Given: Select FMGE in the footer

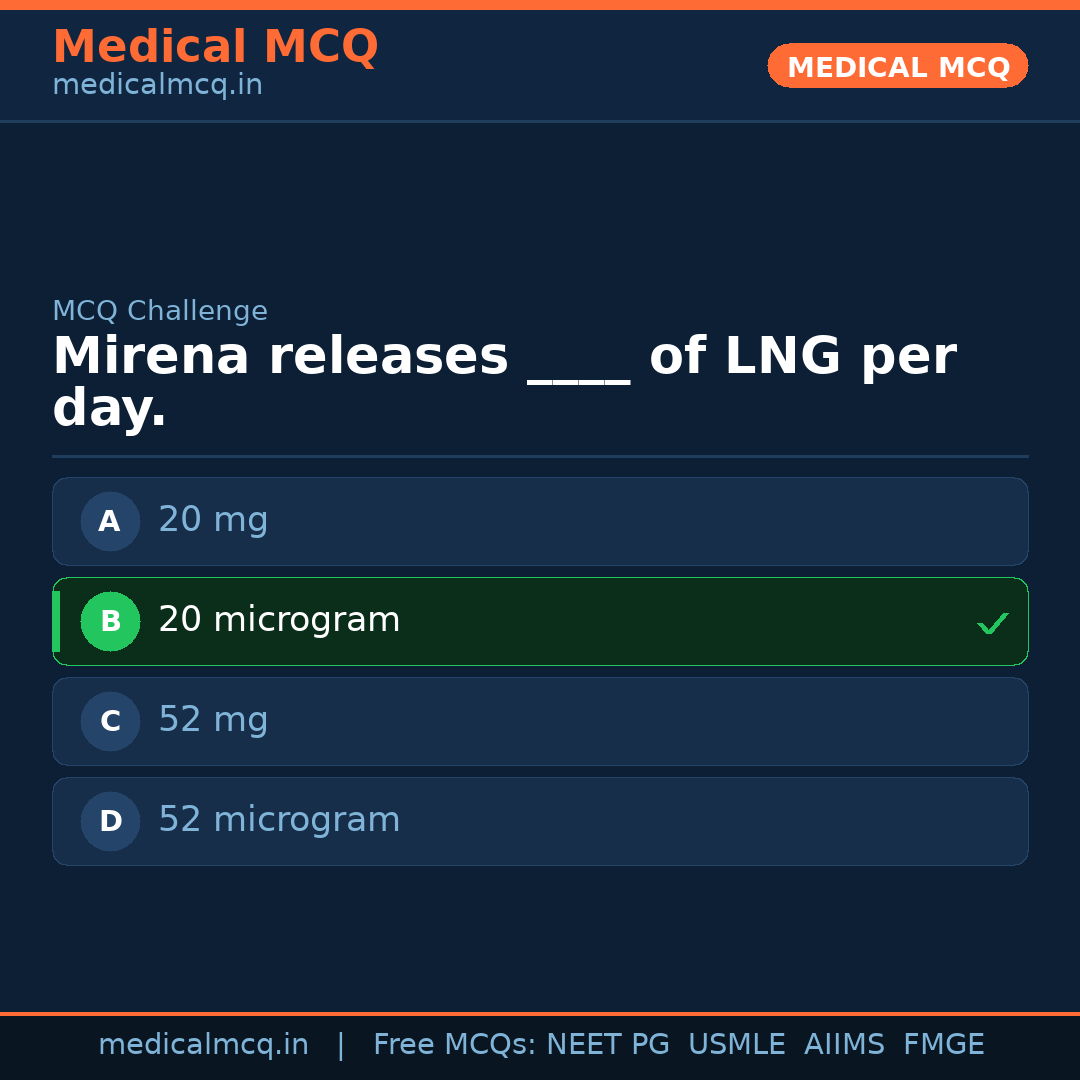Looking at the screenshot, I should tap(943, 1045).
